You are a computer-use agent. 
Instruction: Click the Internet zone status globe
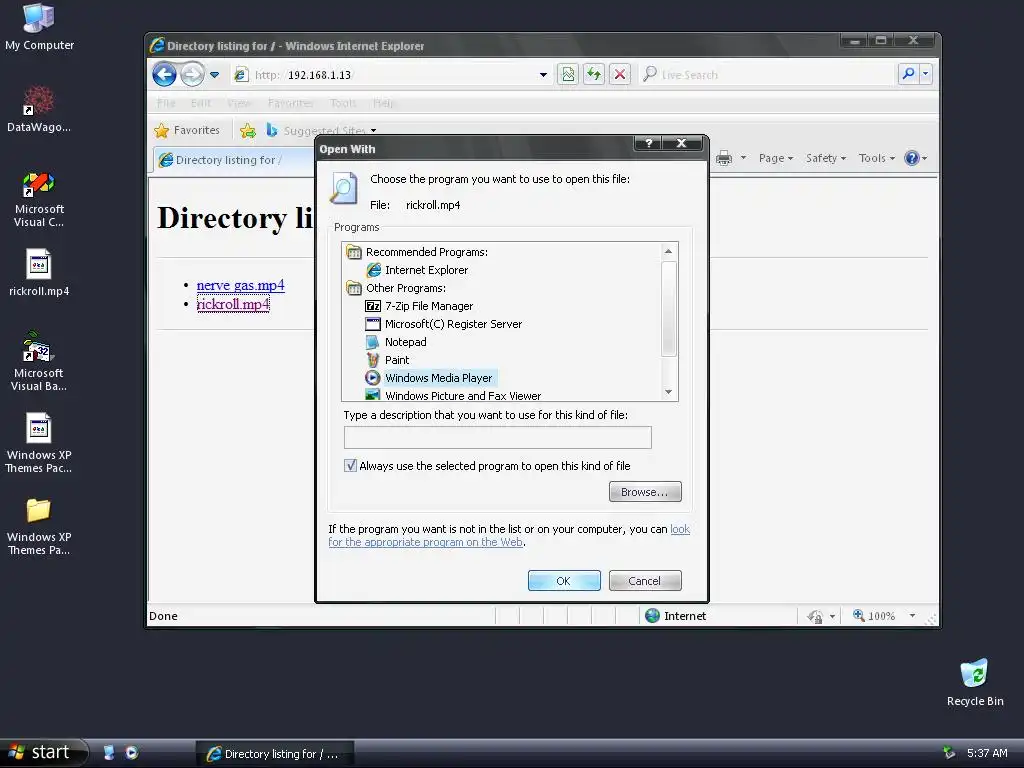pos(652,615)
